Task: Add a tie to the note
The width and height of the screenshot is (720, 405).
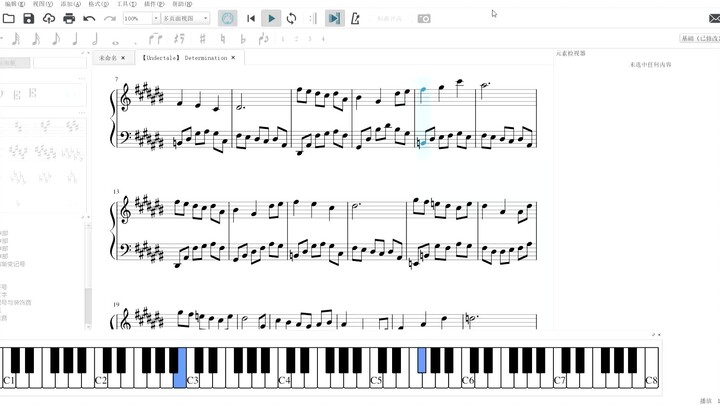Action: click(156, 39)
